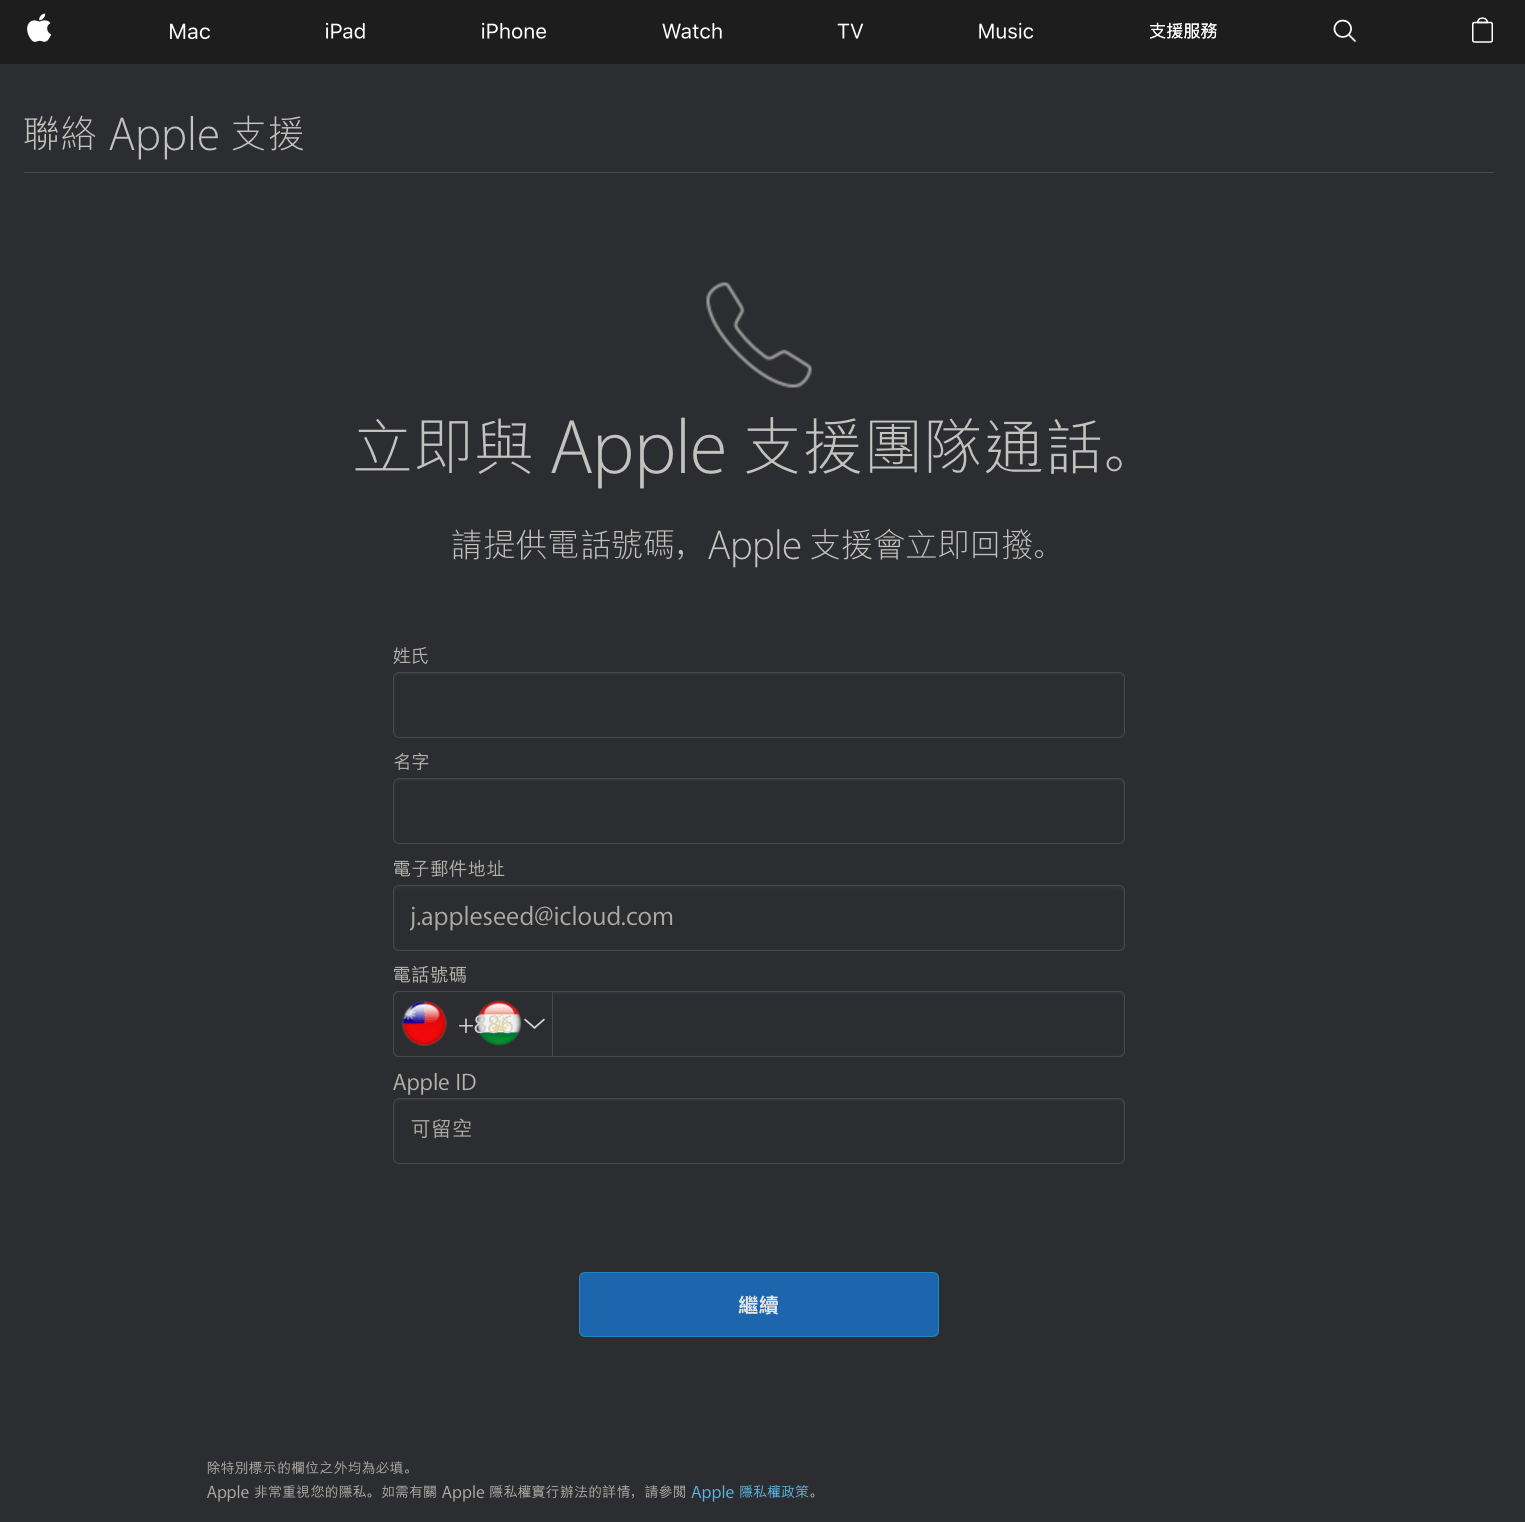1525x1522 pixels.
Task: Click the Apple logo icon
Action: coord(39,29)
